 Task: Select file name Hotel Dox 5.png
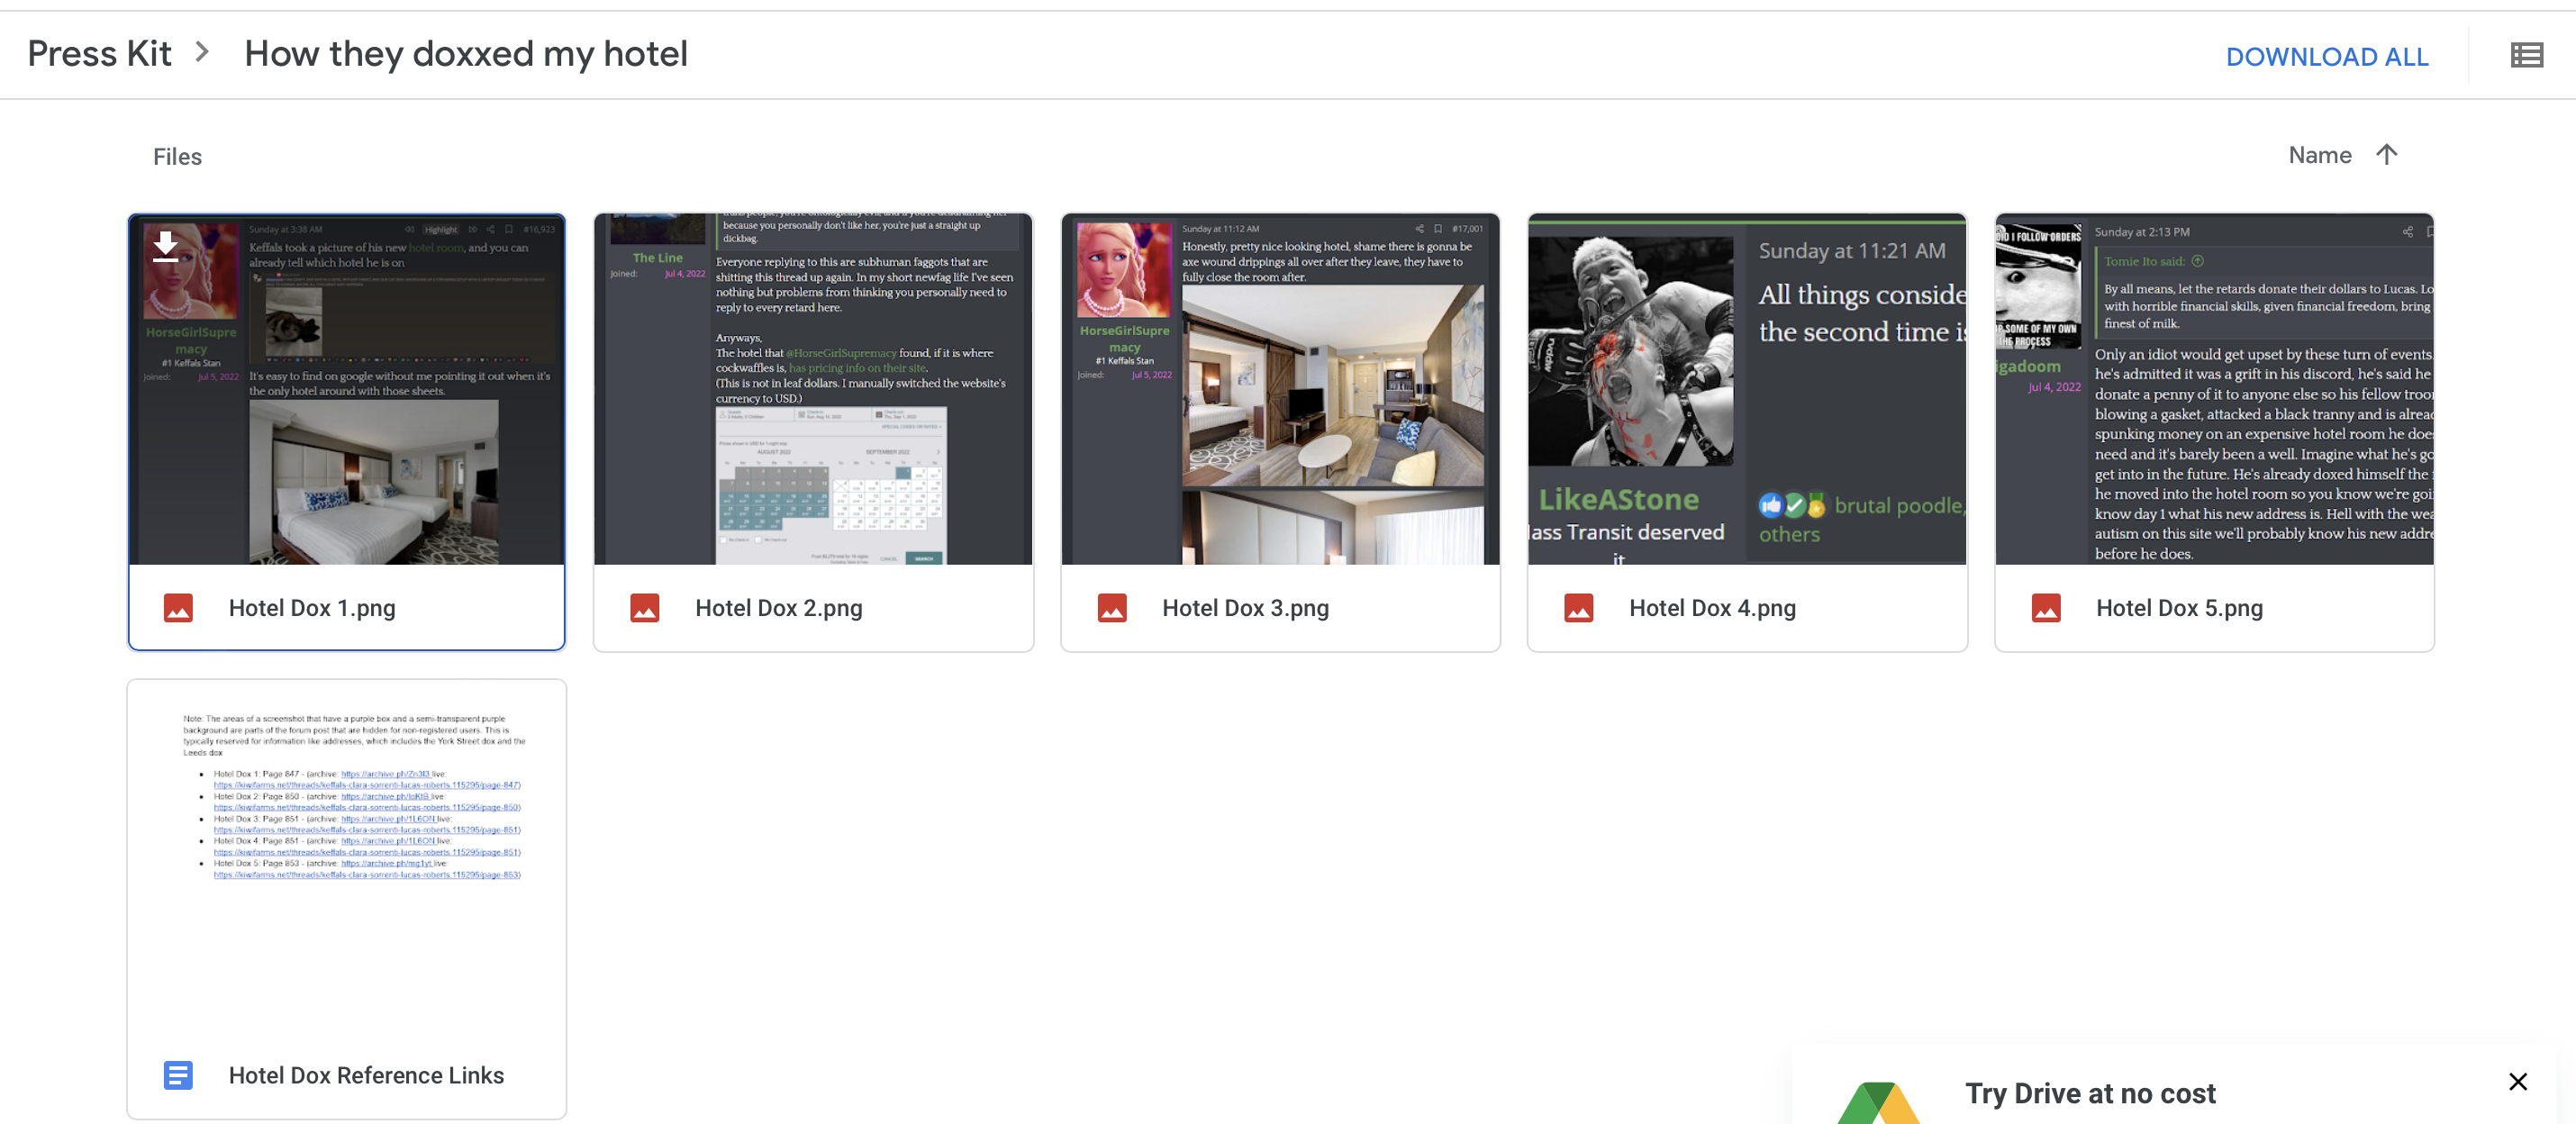pos(2180,608)
